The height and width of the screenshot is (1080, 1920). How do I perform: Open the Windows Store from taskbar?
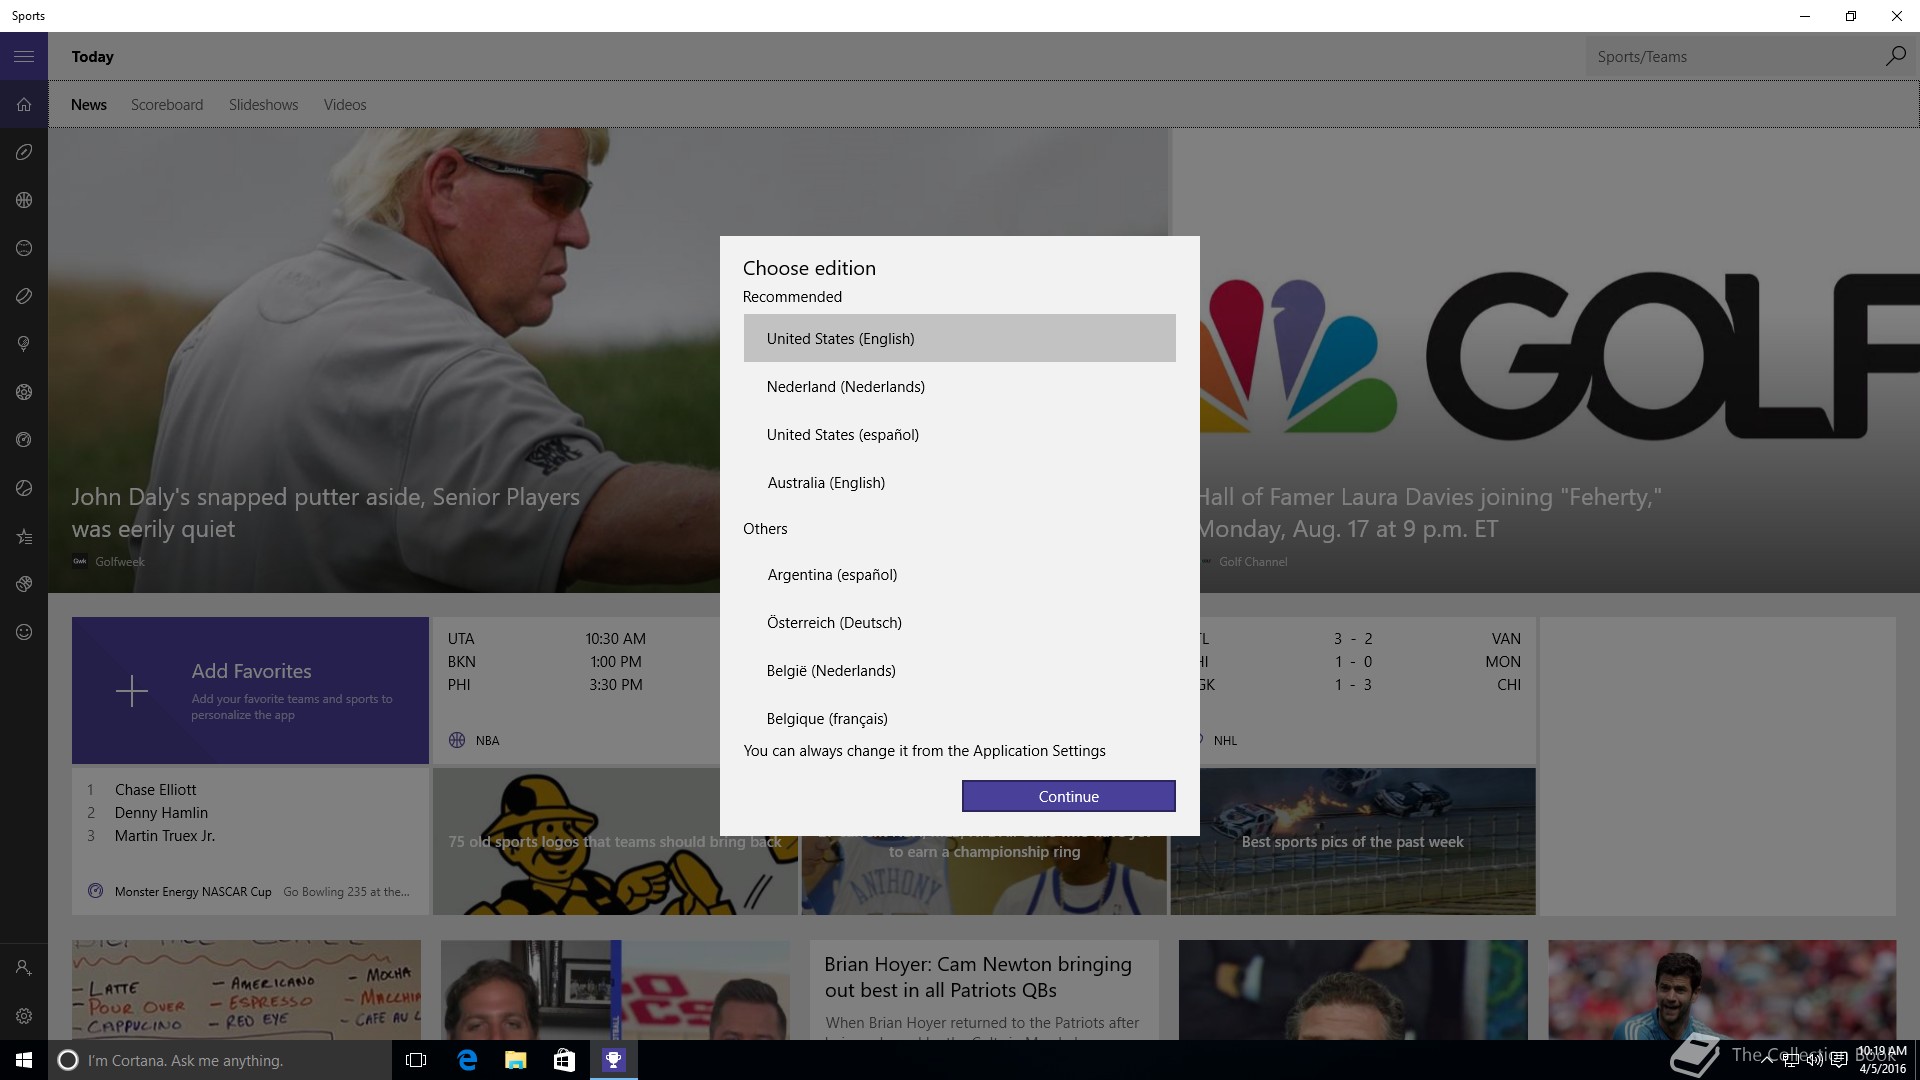point(564,1060)
